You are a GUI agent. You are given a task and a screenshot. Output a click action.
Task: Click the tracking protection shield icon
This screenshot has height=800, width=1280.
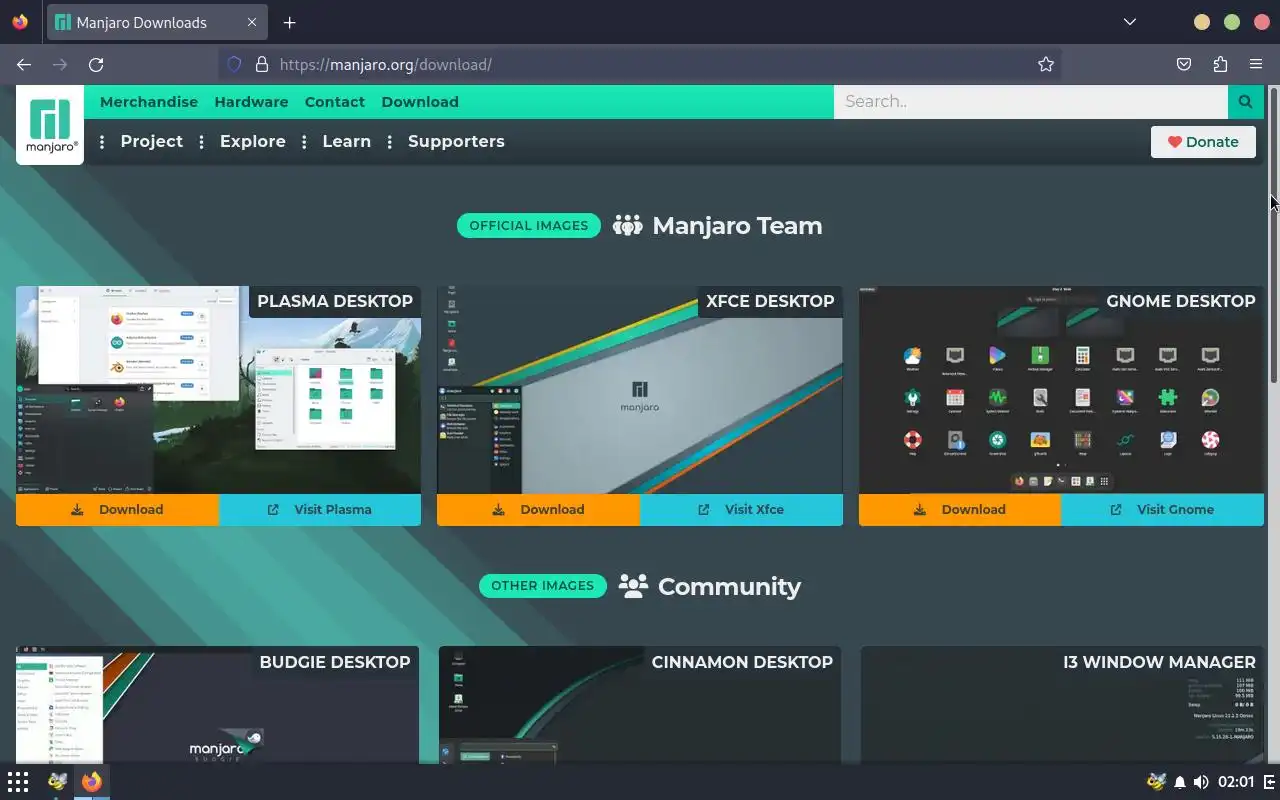[235, 64]
